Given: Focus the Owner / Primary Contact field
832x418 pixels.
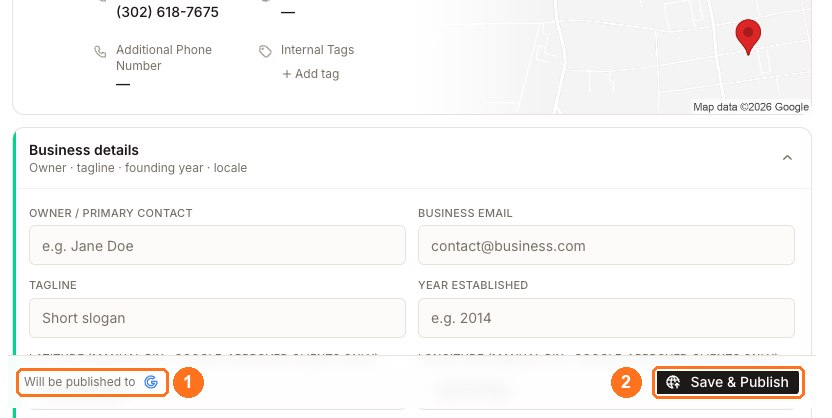Looking at the screenshot, I should [218, 245].
